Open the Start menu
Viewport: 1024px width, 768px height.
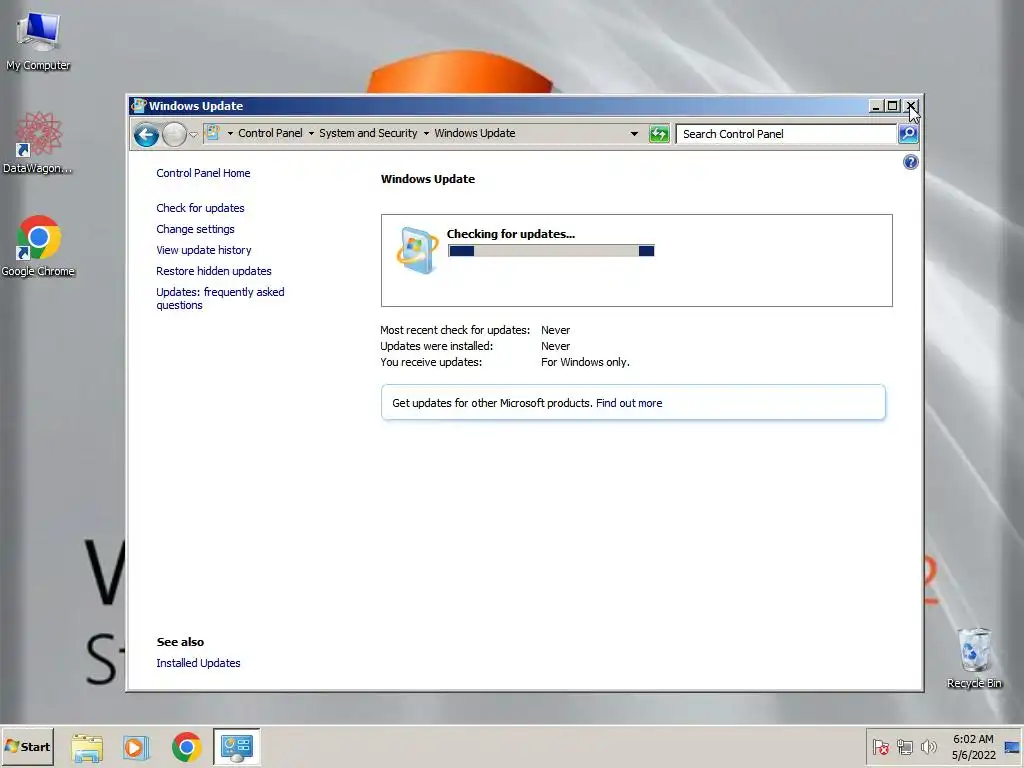pos(28,746)
